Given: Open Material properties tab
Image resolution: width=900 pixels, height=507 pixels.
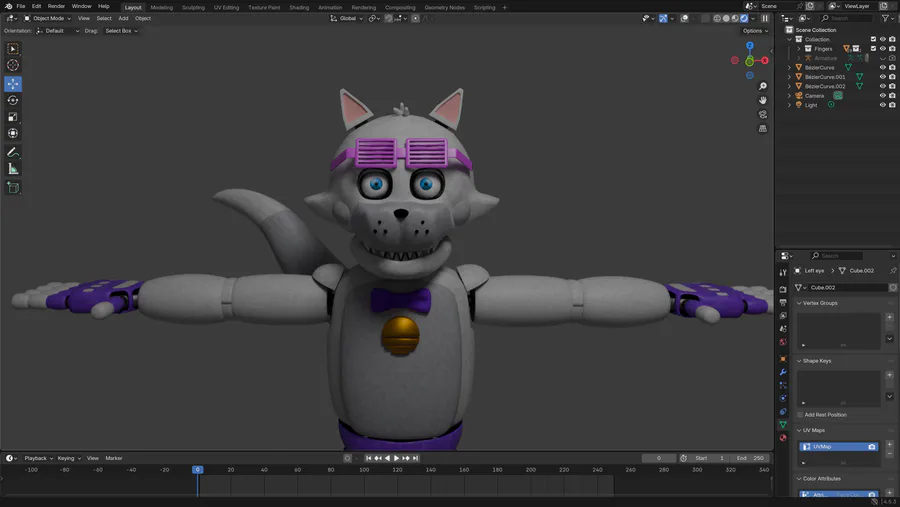Looking at the screenshot, I should point(783,438).
